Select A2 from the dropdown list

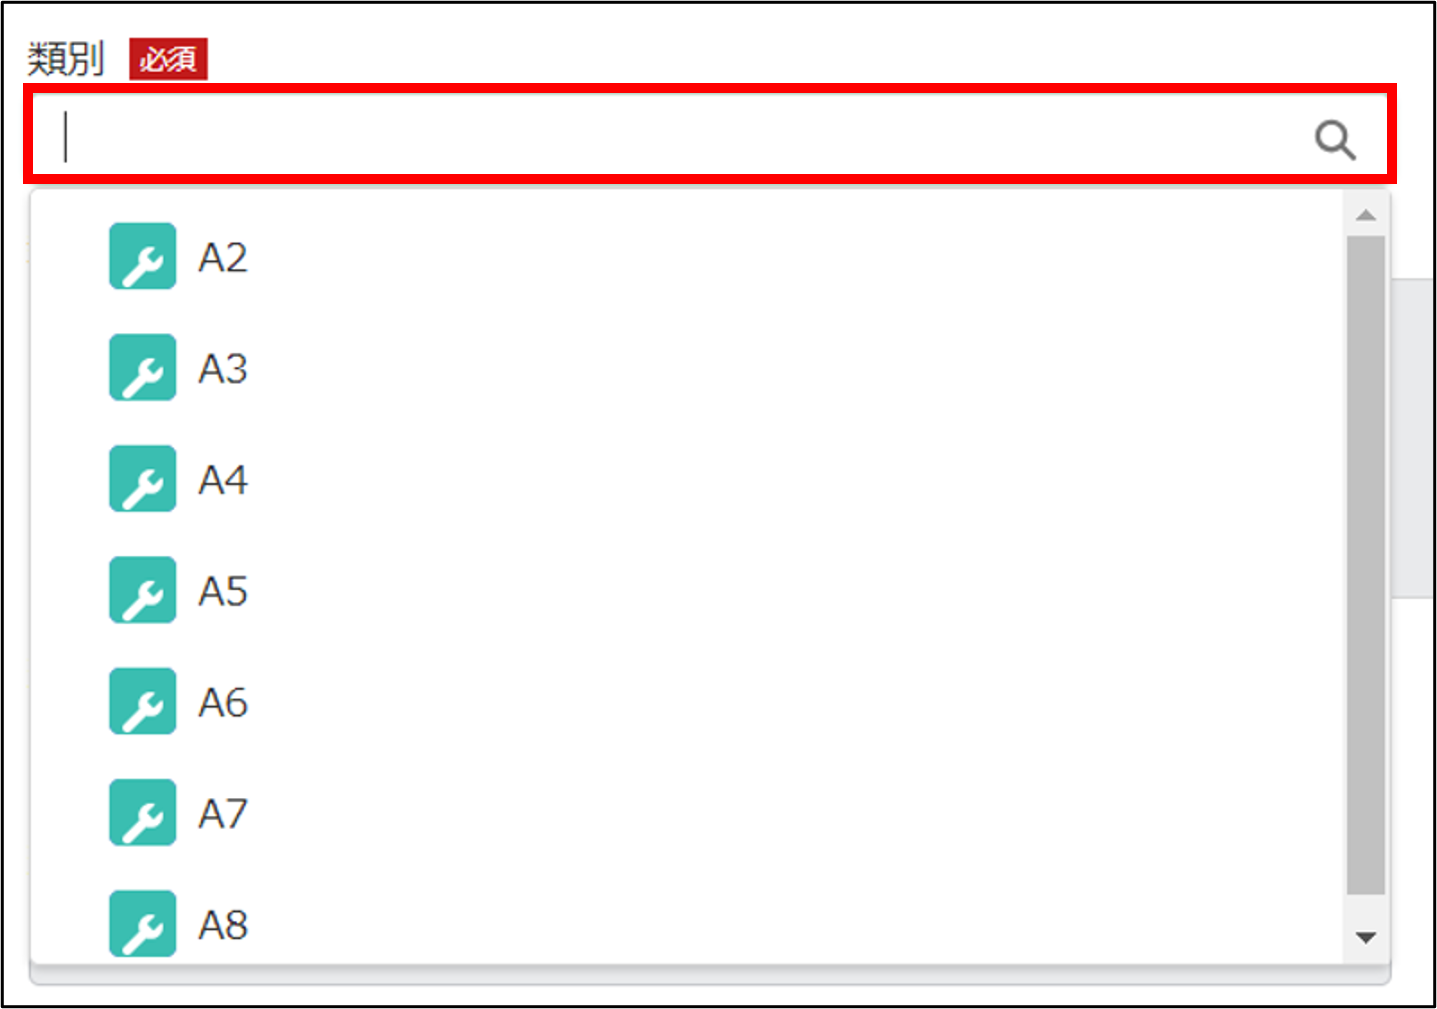click(223, 258)
